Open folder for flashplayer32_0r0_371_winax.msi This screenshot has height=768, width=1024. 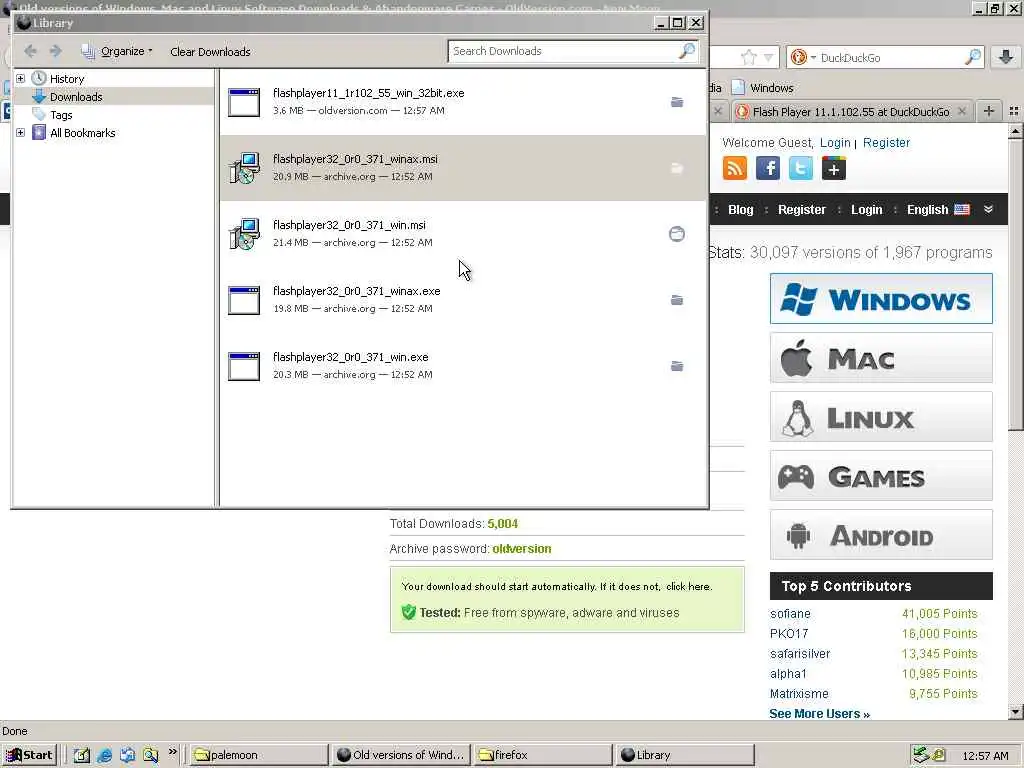[677, 168]
